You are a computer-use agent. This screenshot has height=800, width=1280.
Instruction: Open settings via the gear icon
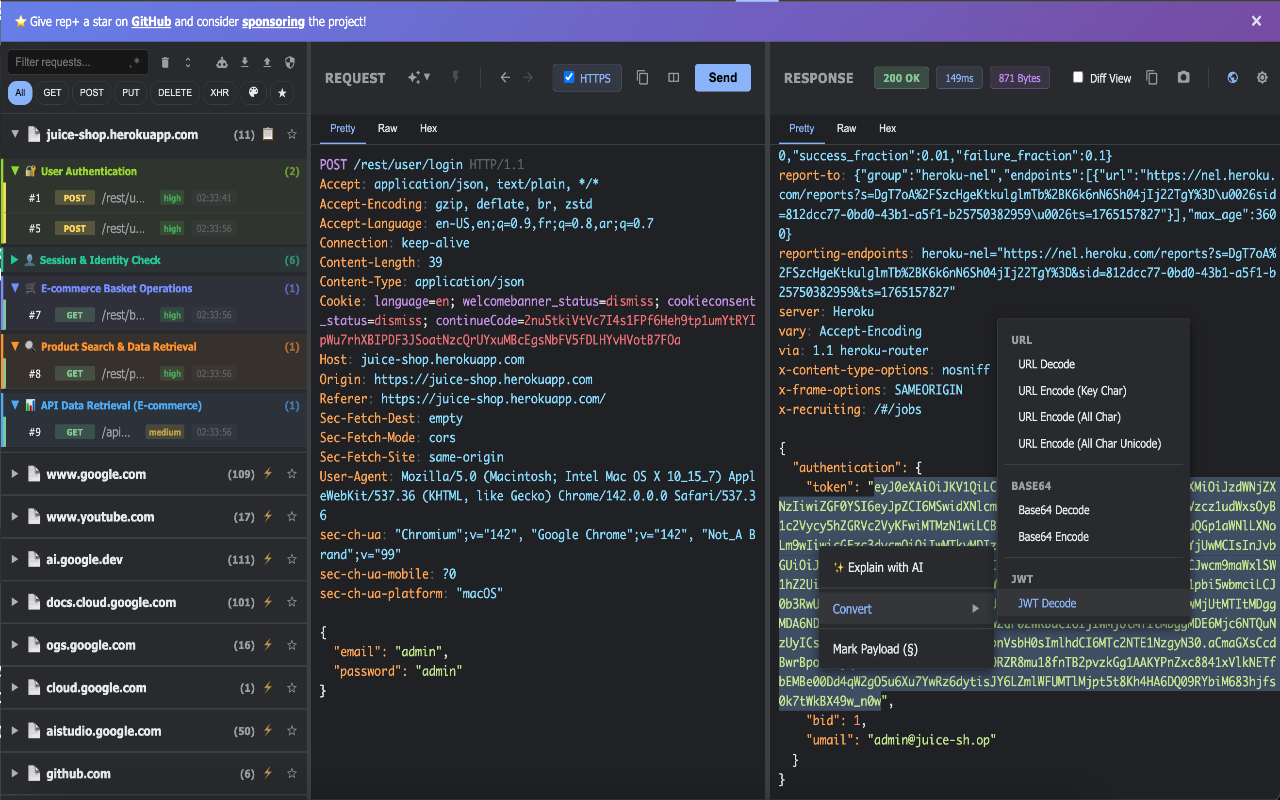1262,78
